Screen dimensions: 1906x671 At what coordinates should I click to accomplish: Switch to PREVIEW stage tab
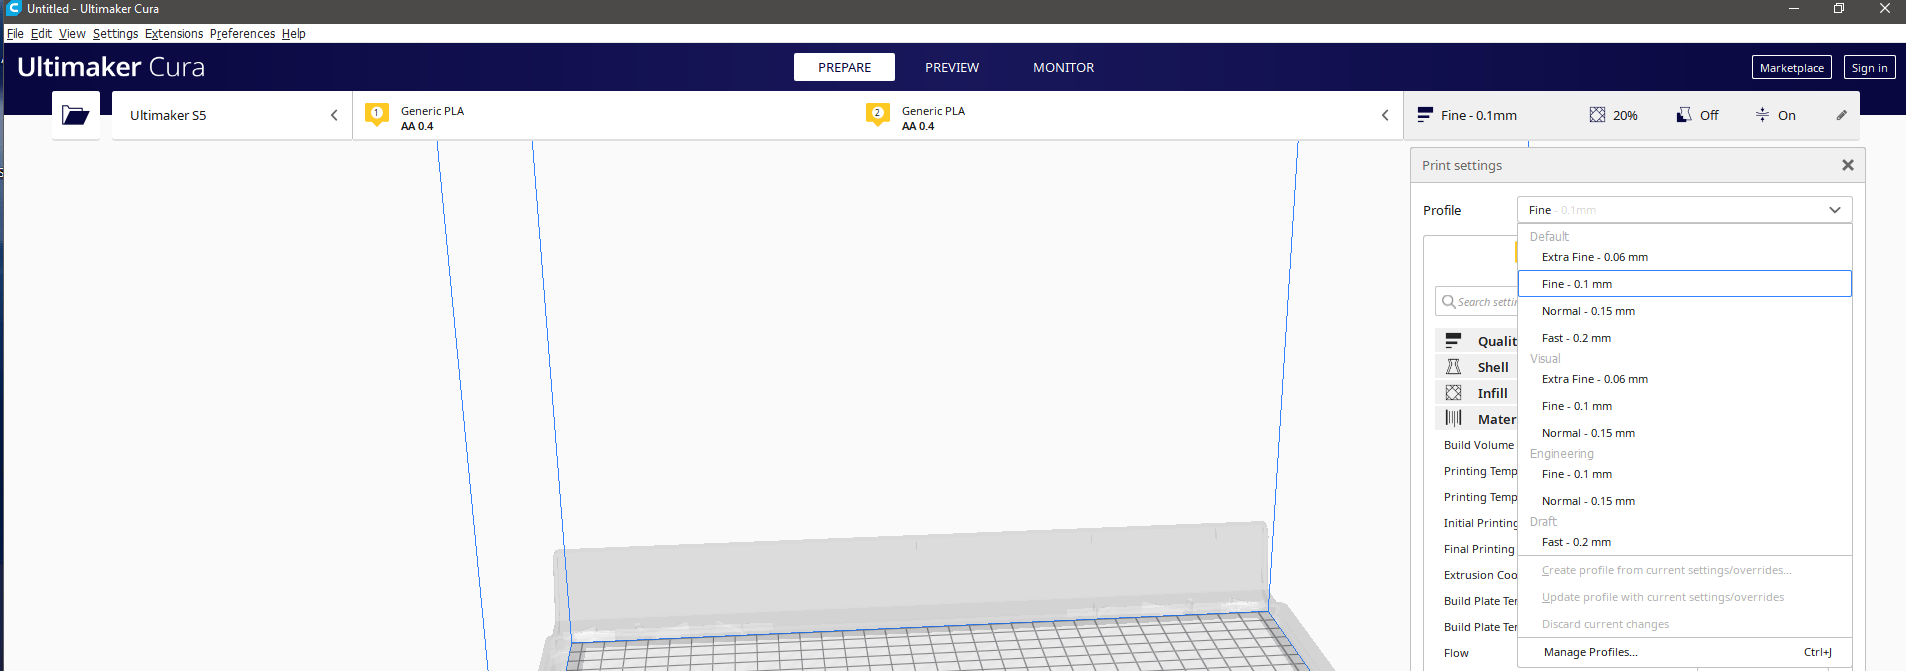click(x=952, y=67)
